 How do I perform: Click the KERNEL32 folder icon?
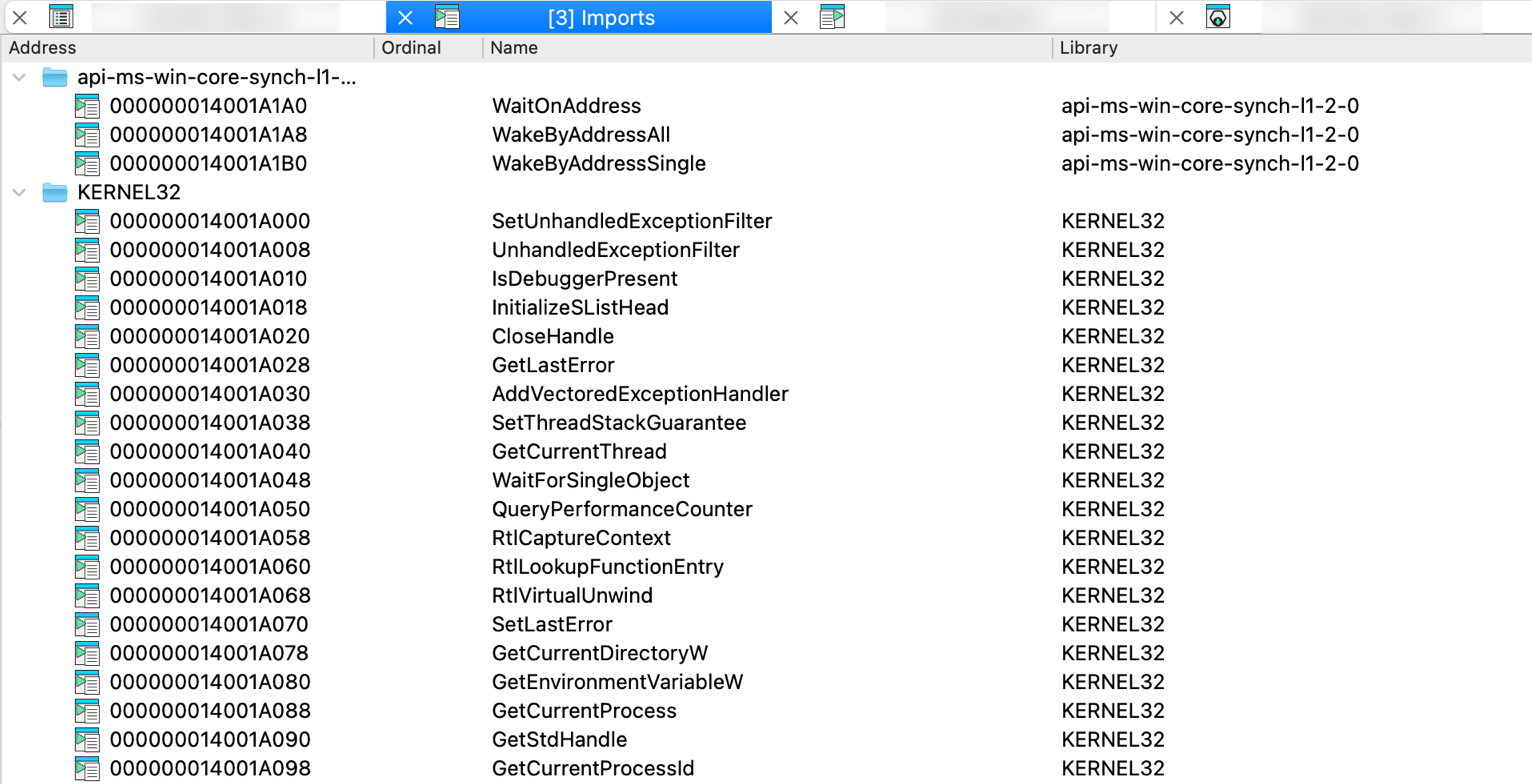point(55,192)
